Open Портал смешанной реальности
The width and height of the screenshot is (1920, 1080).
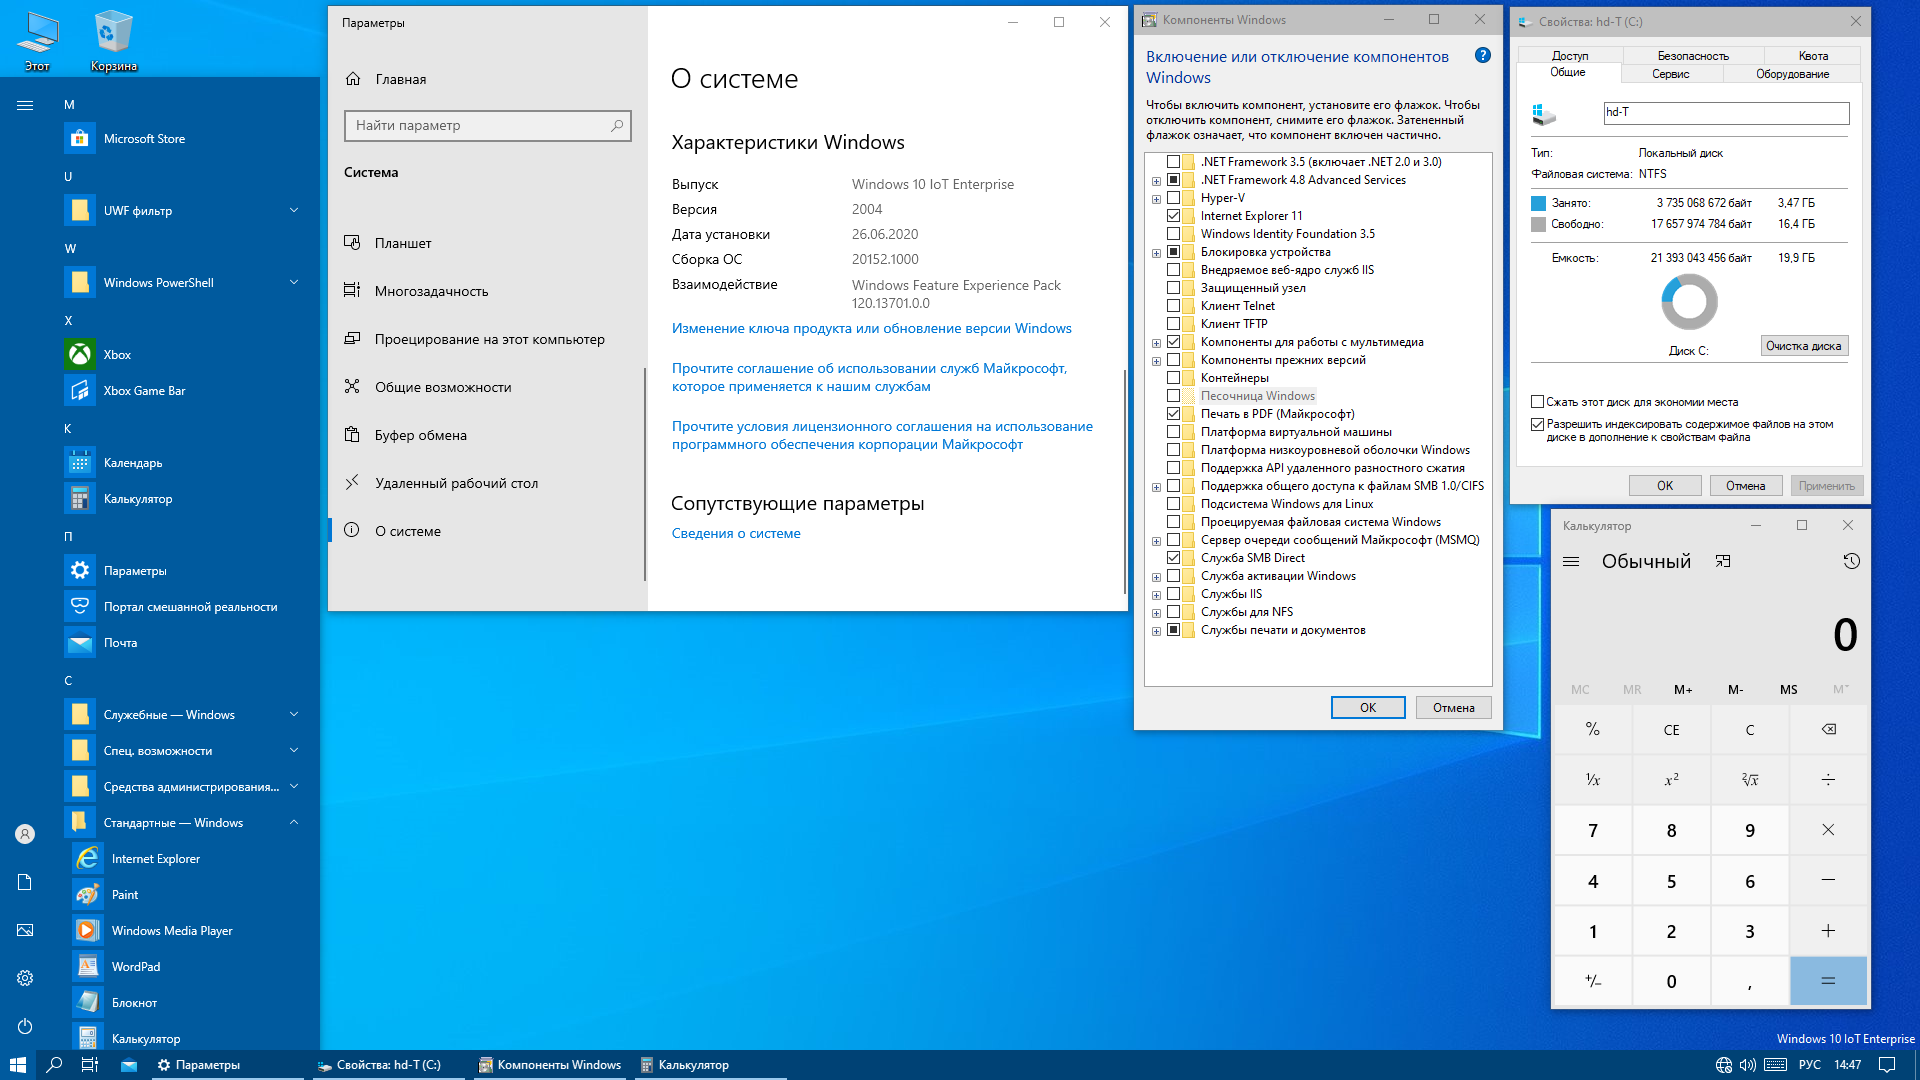pyautogui.click(x=180, y=607)
